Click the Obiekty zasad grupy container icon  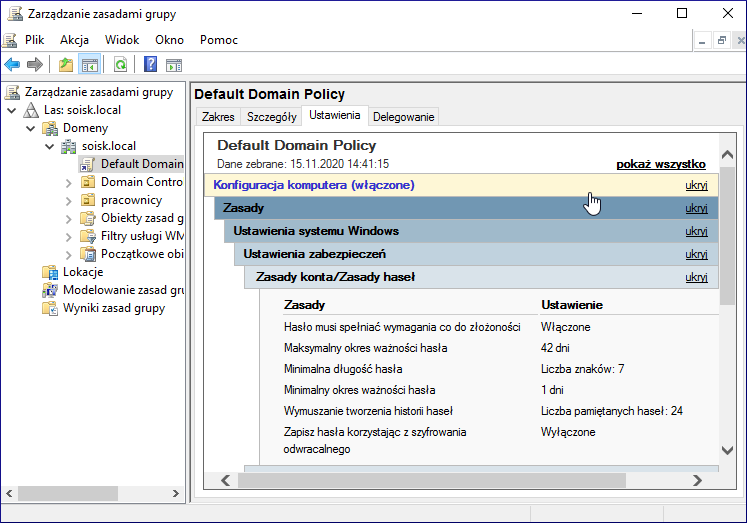pyautogui.click(x=88, y=218)
